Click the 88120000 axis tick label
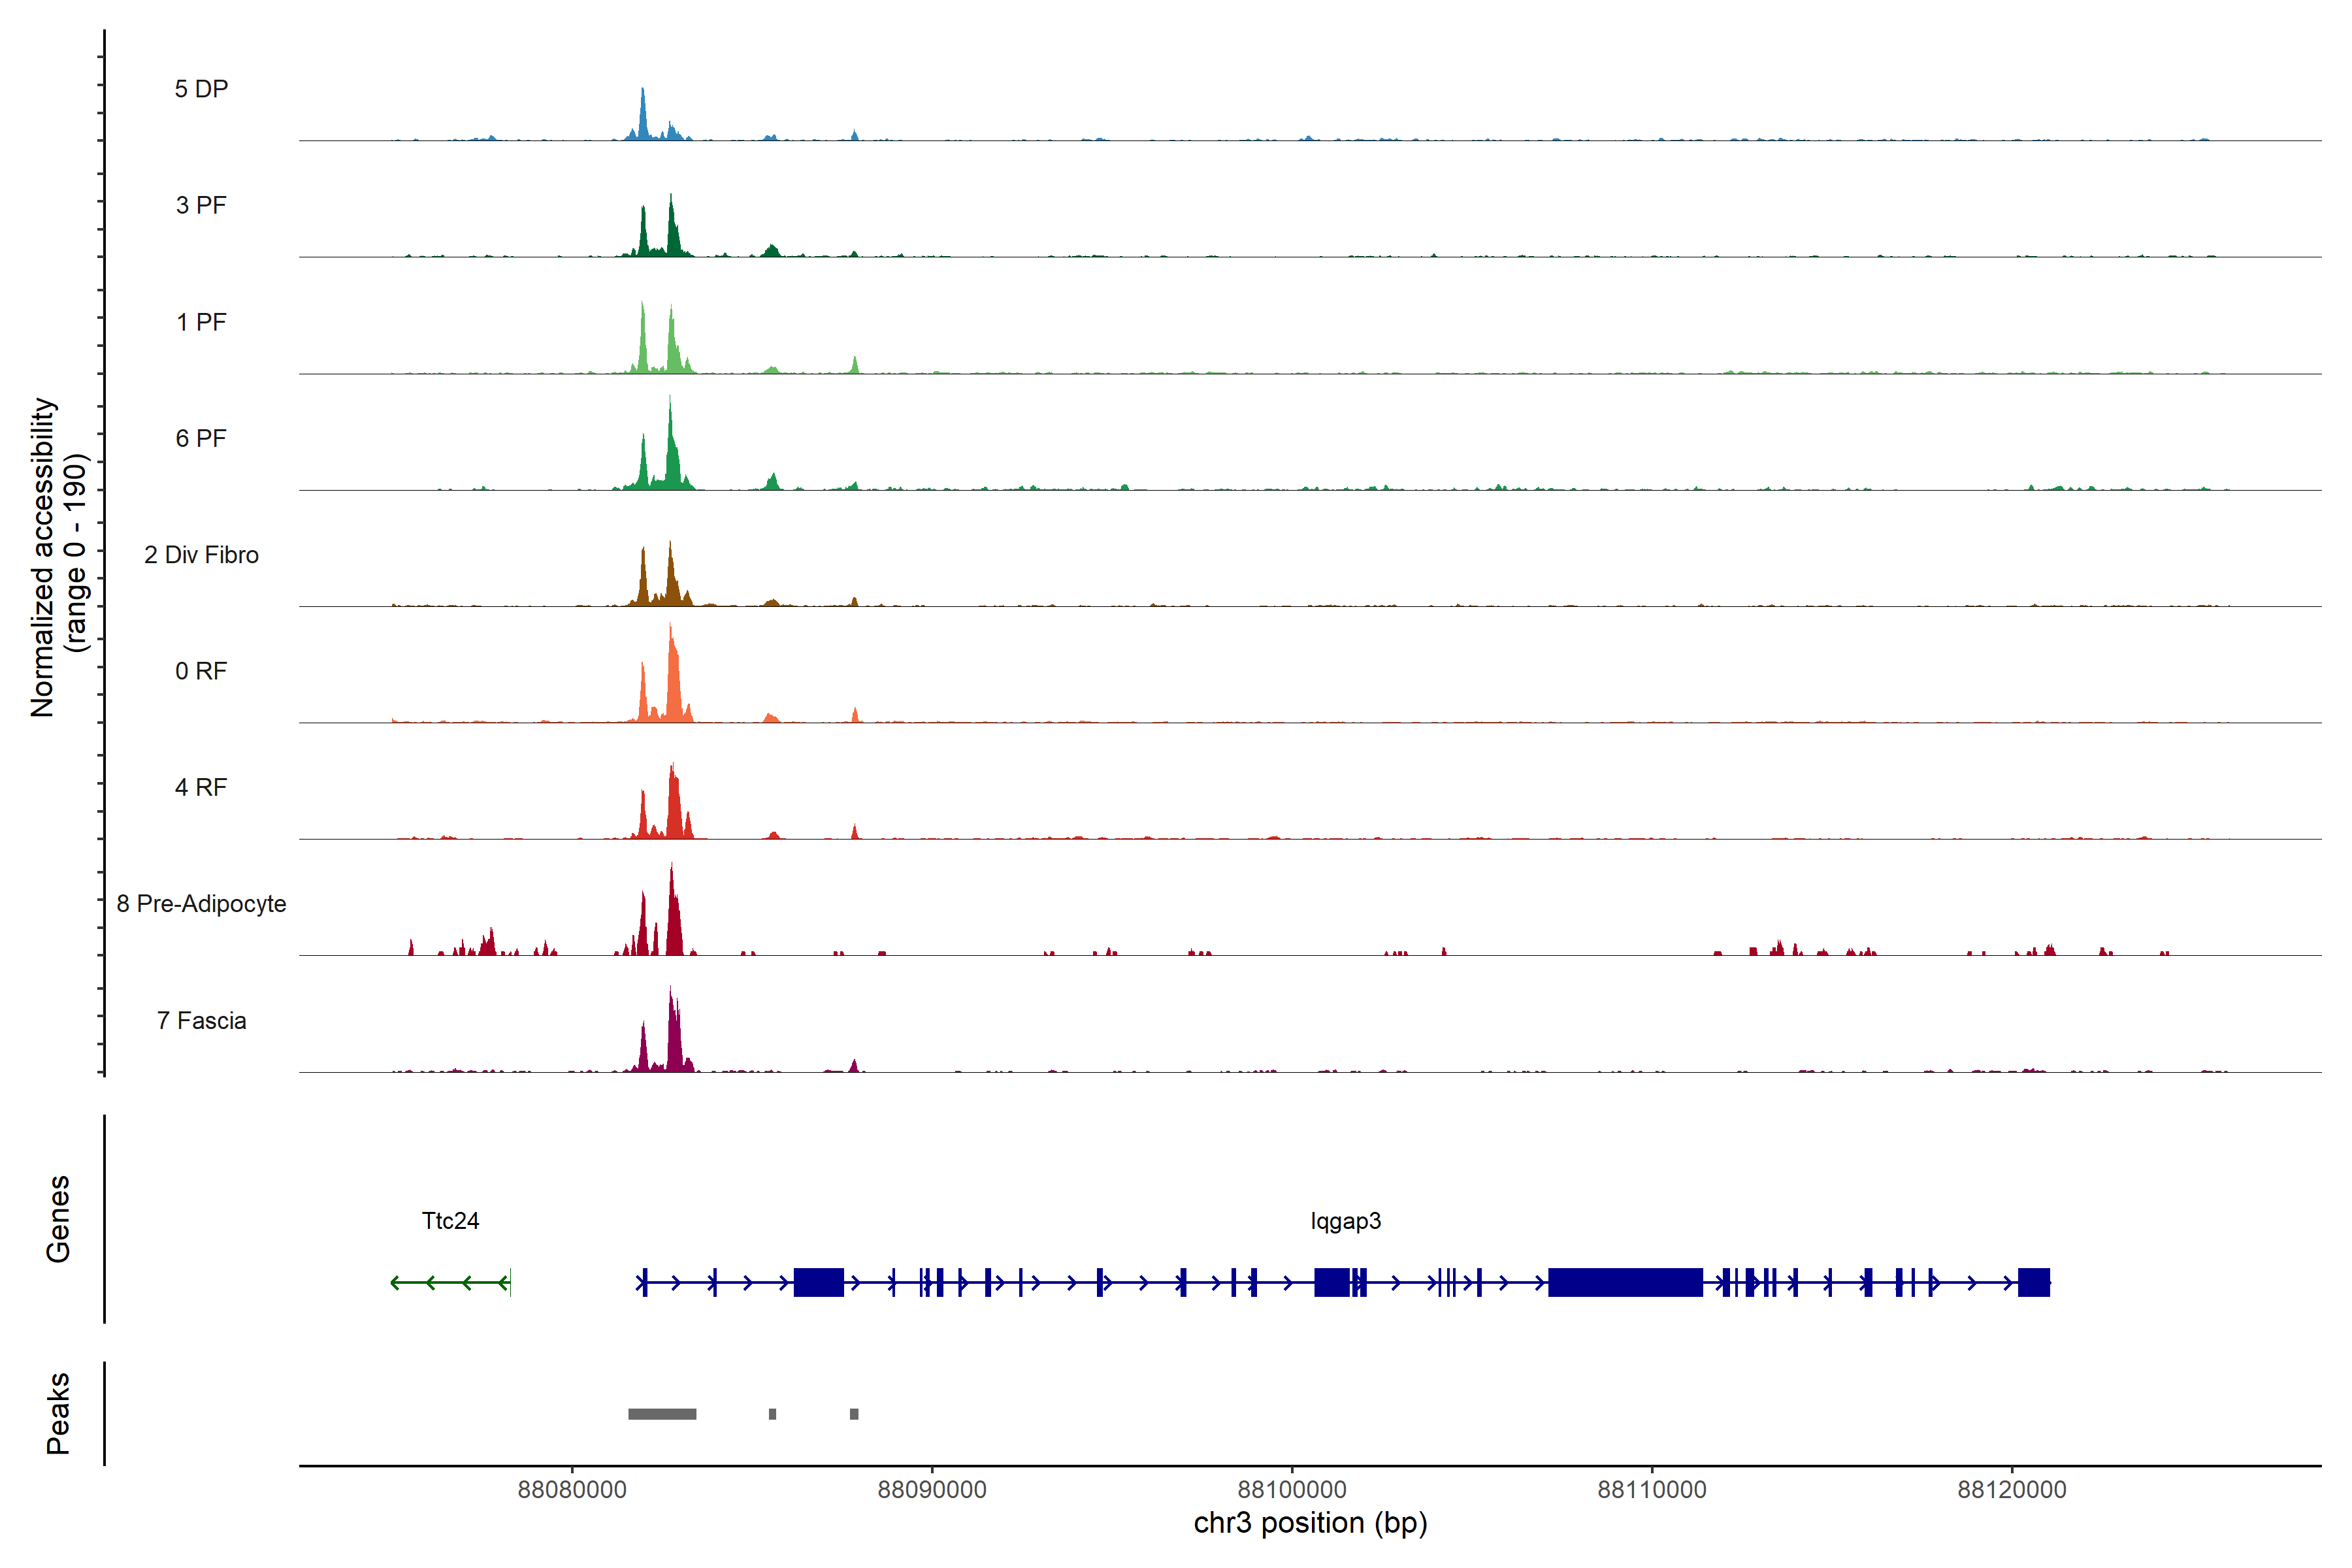Image resolution: width=2352 pixels, height=1568 pixels. click(x=2012, y=1490)
